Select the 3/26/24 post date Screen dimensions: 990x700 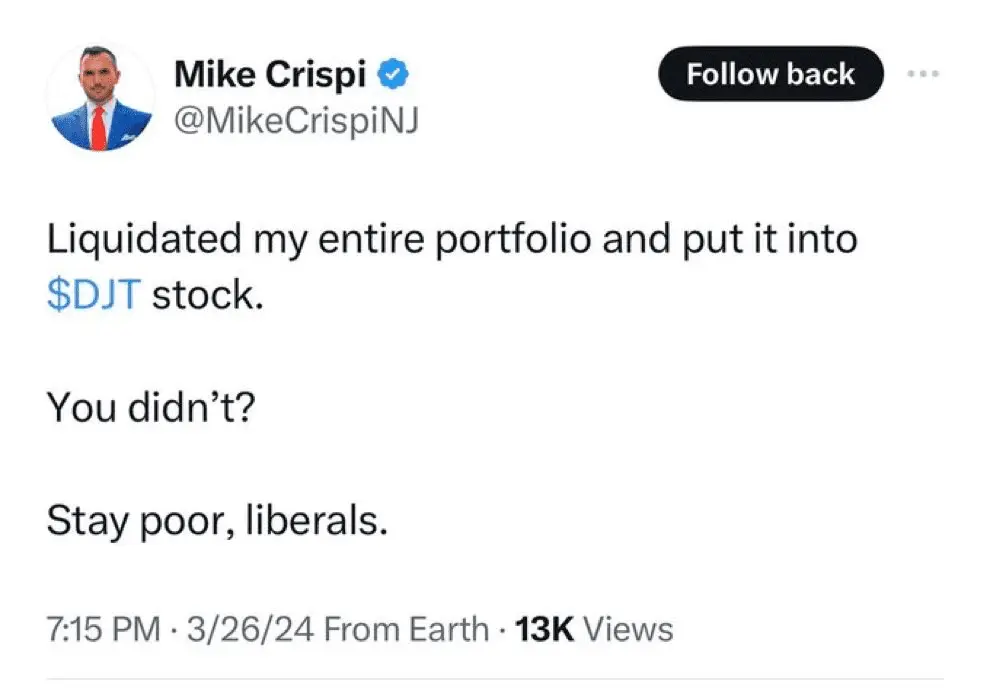pyautogui.click(x=248, y=629)
